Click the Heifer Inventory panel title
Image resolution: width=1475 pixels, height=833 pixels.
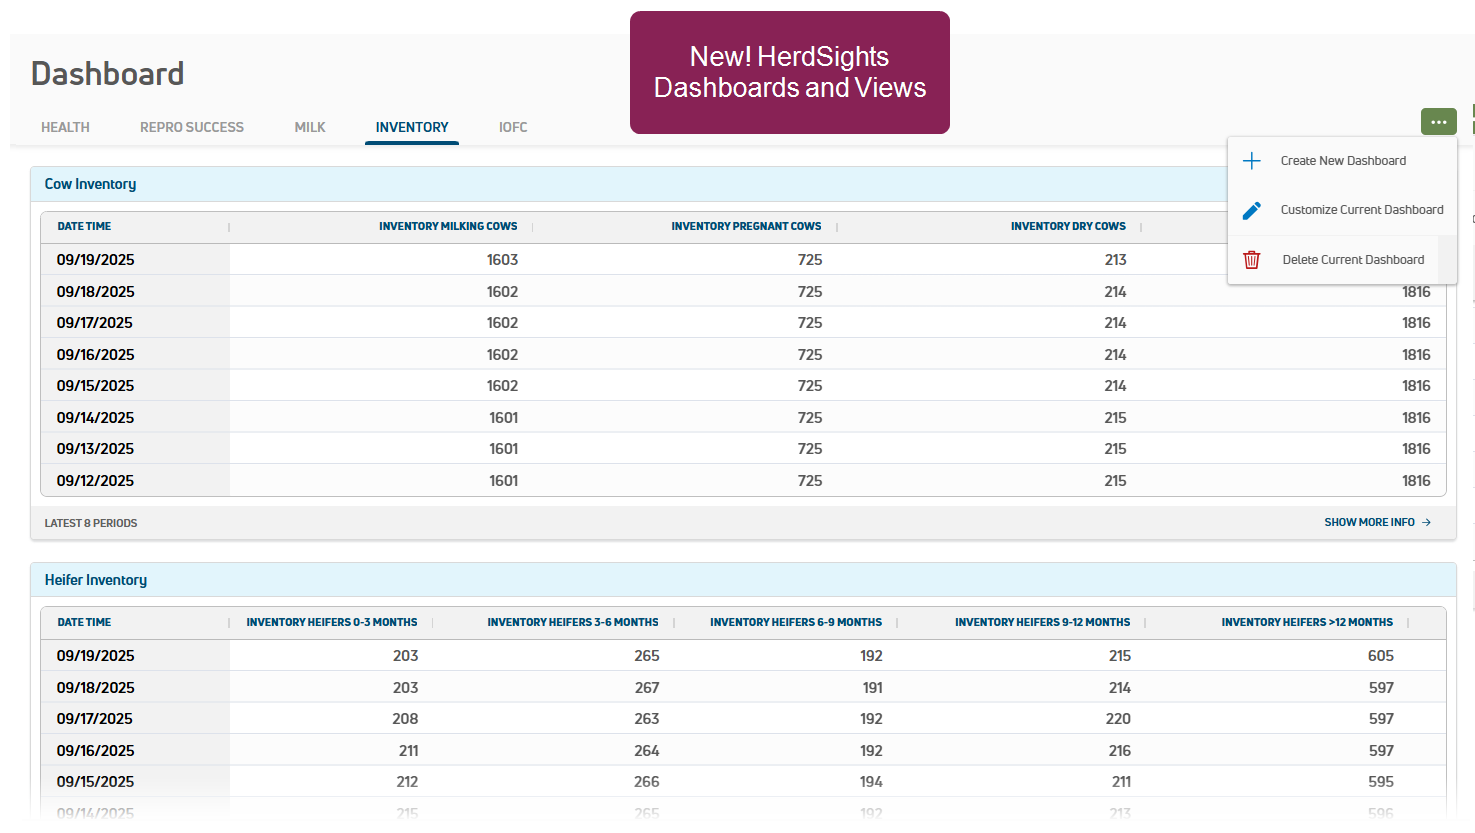96,580
